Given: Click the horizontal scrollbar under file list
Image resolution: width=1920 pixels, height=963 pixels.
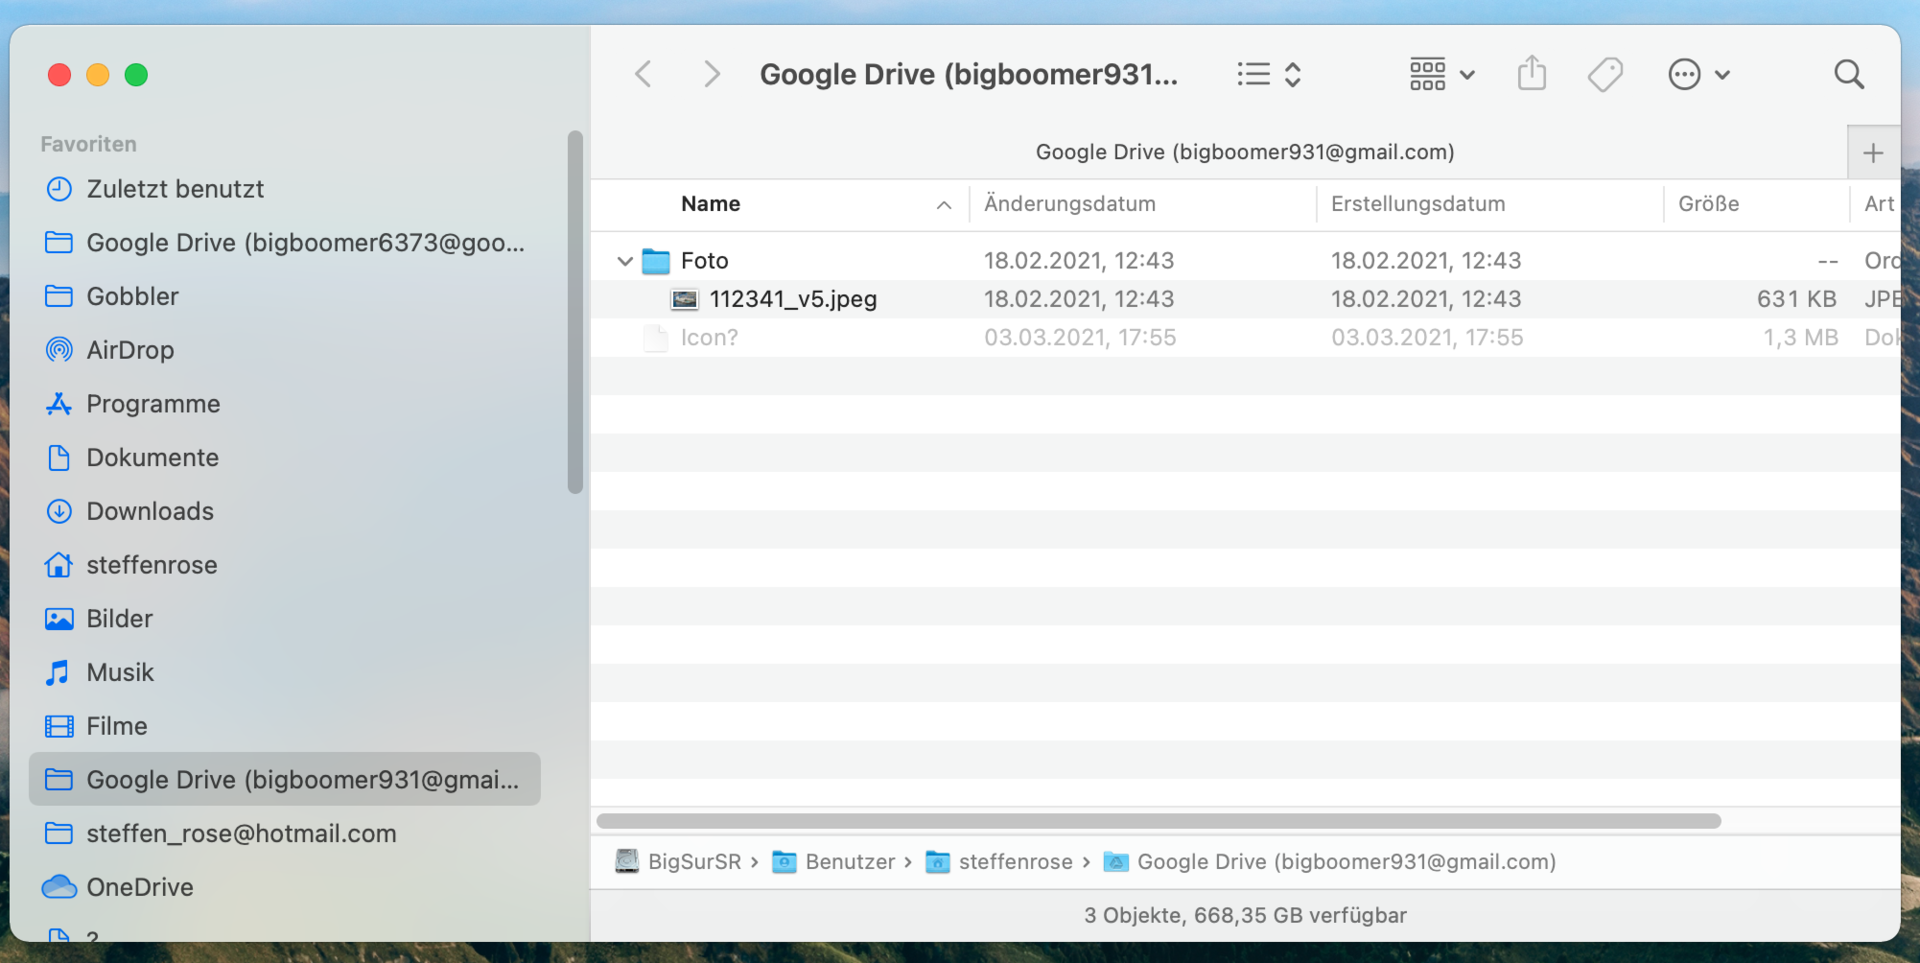Looking at the screenshot, I should (1159, 821).
